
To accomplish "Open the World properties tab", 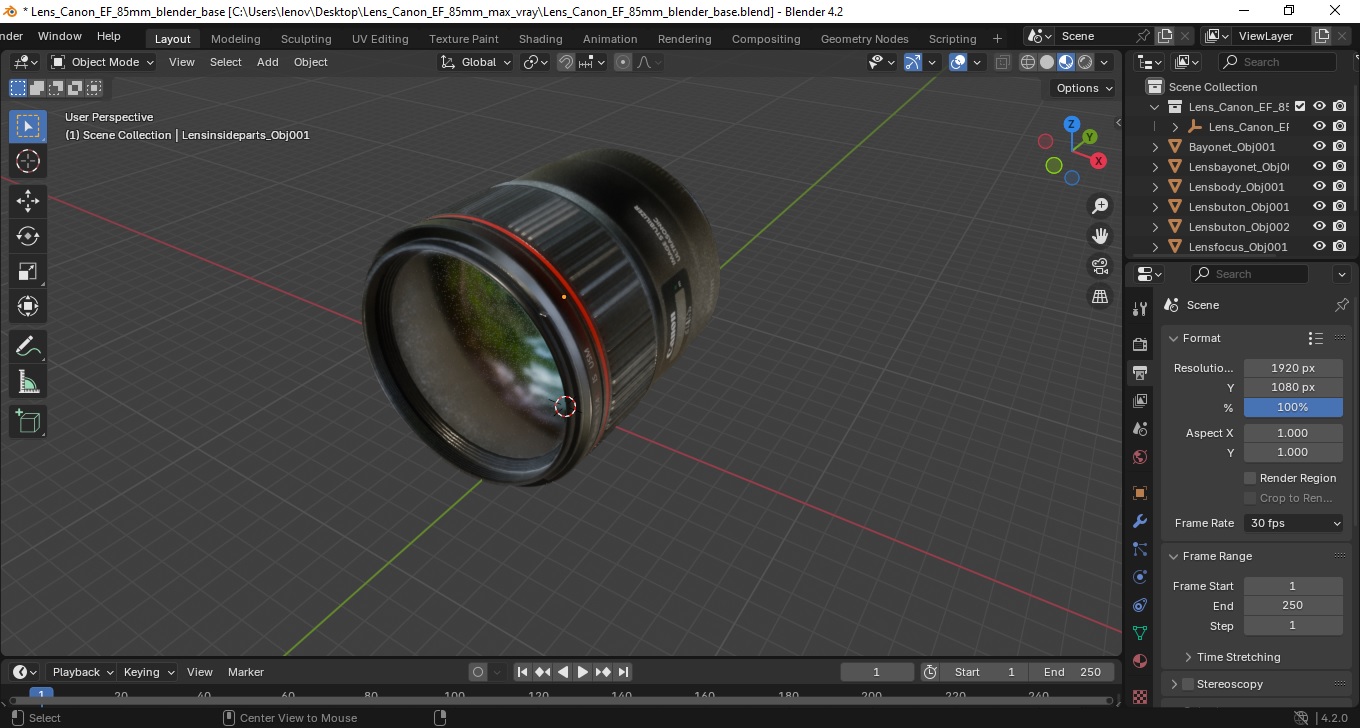I will click(x=1139, y=457).
